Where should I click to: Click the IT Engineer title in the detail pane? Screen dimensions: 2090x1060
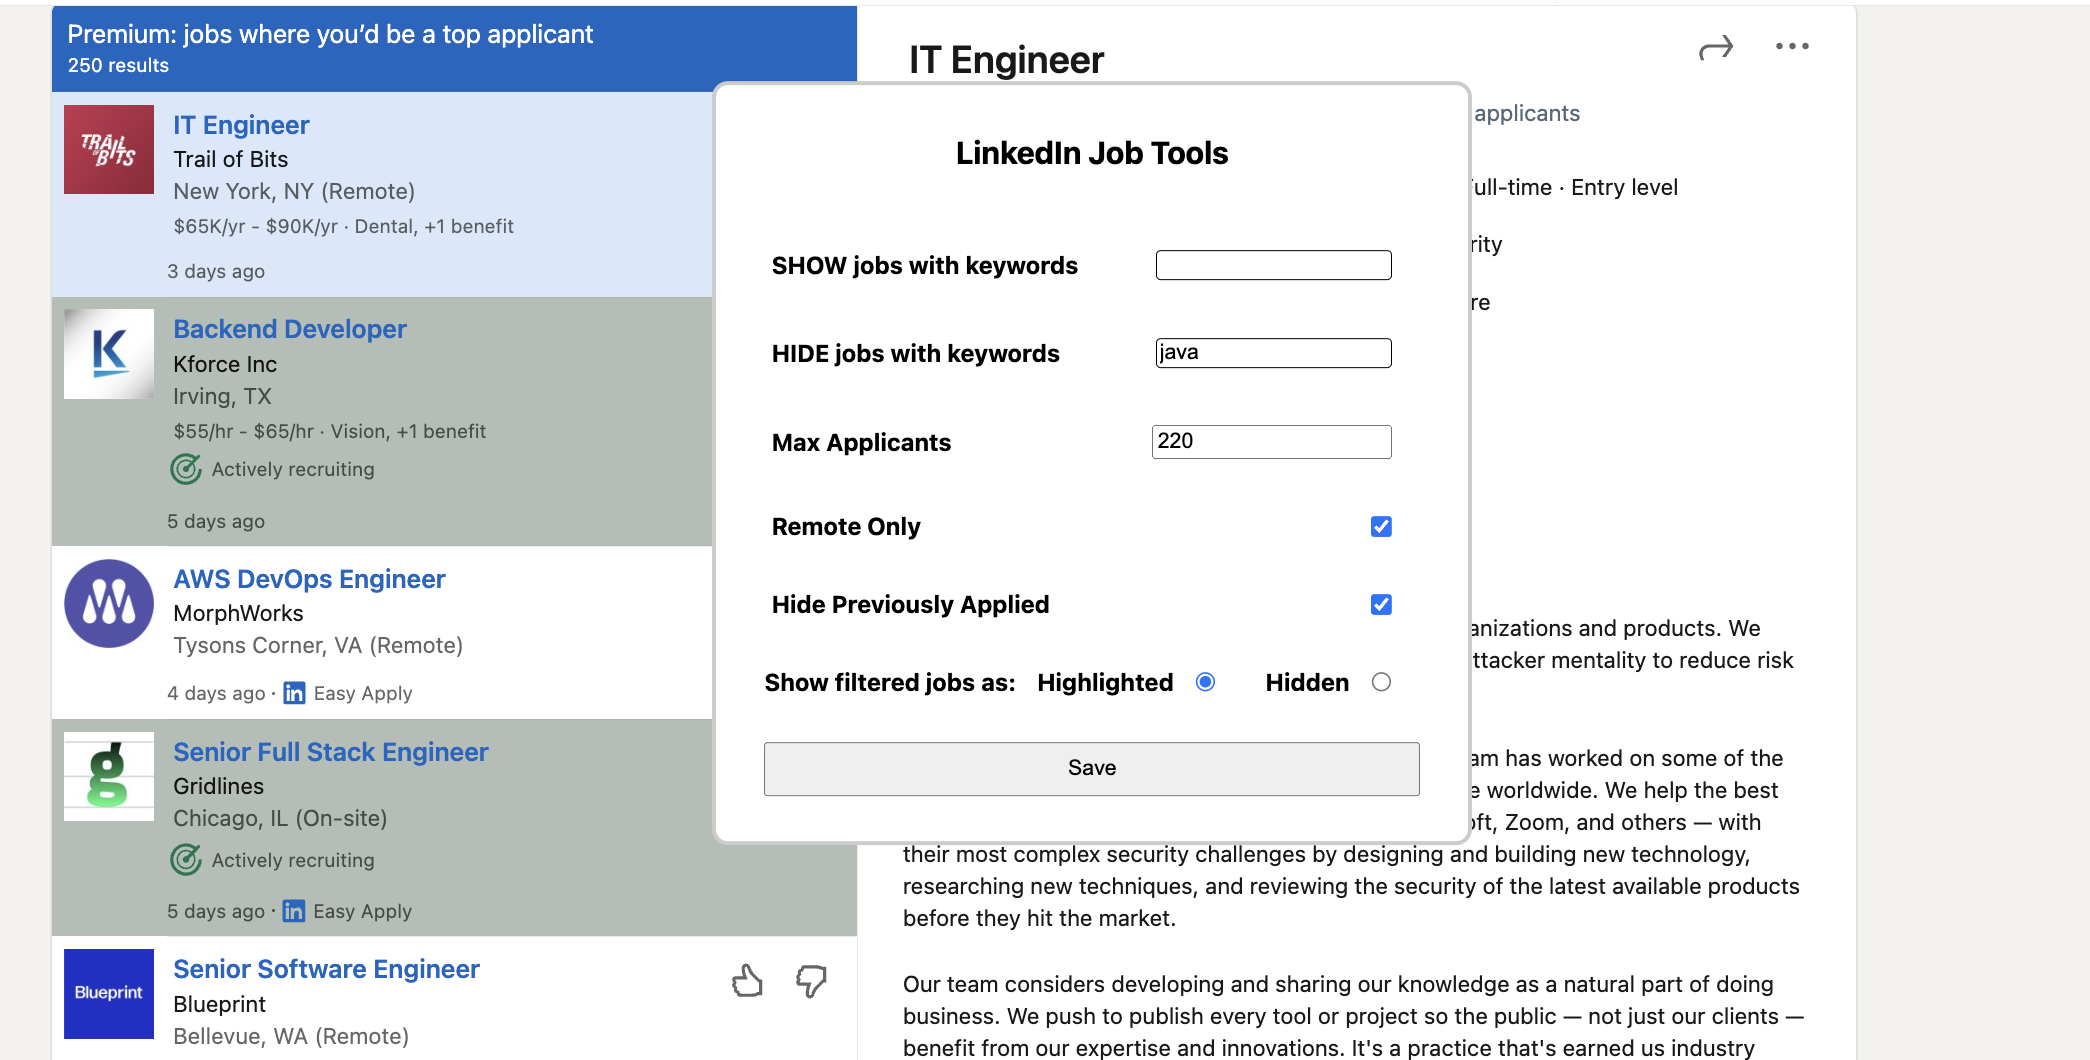(x=1006, y=60)
